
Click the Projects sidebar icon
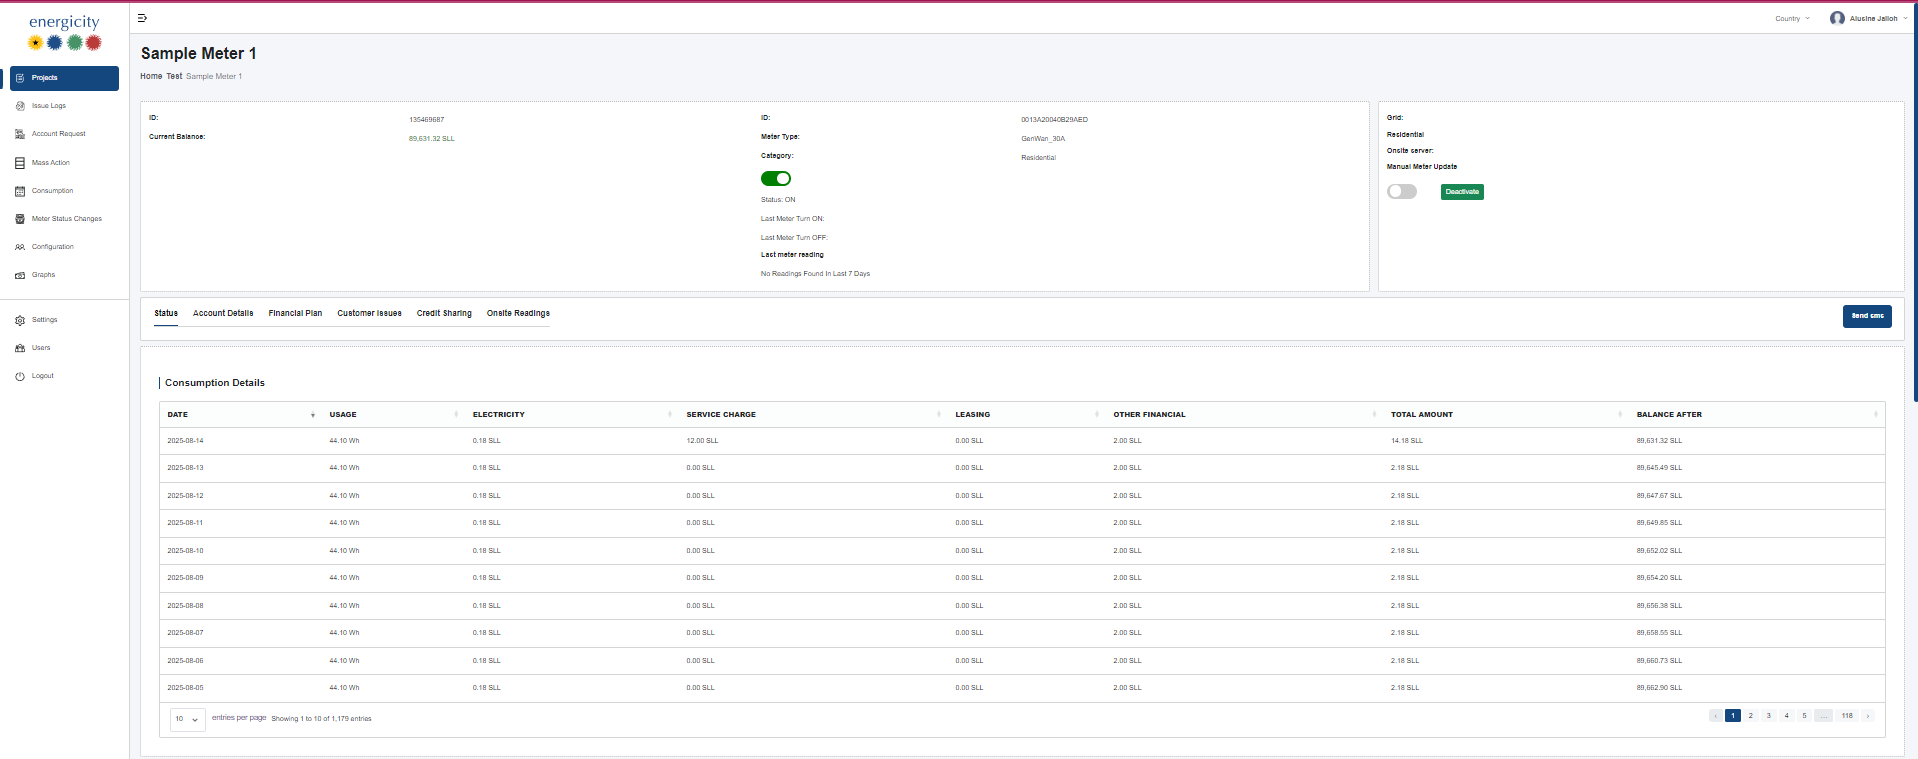pyautogui.click(x=20, y=78)
